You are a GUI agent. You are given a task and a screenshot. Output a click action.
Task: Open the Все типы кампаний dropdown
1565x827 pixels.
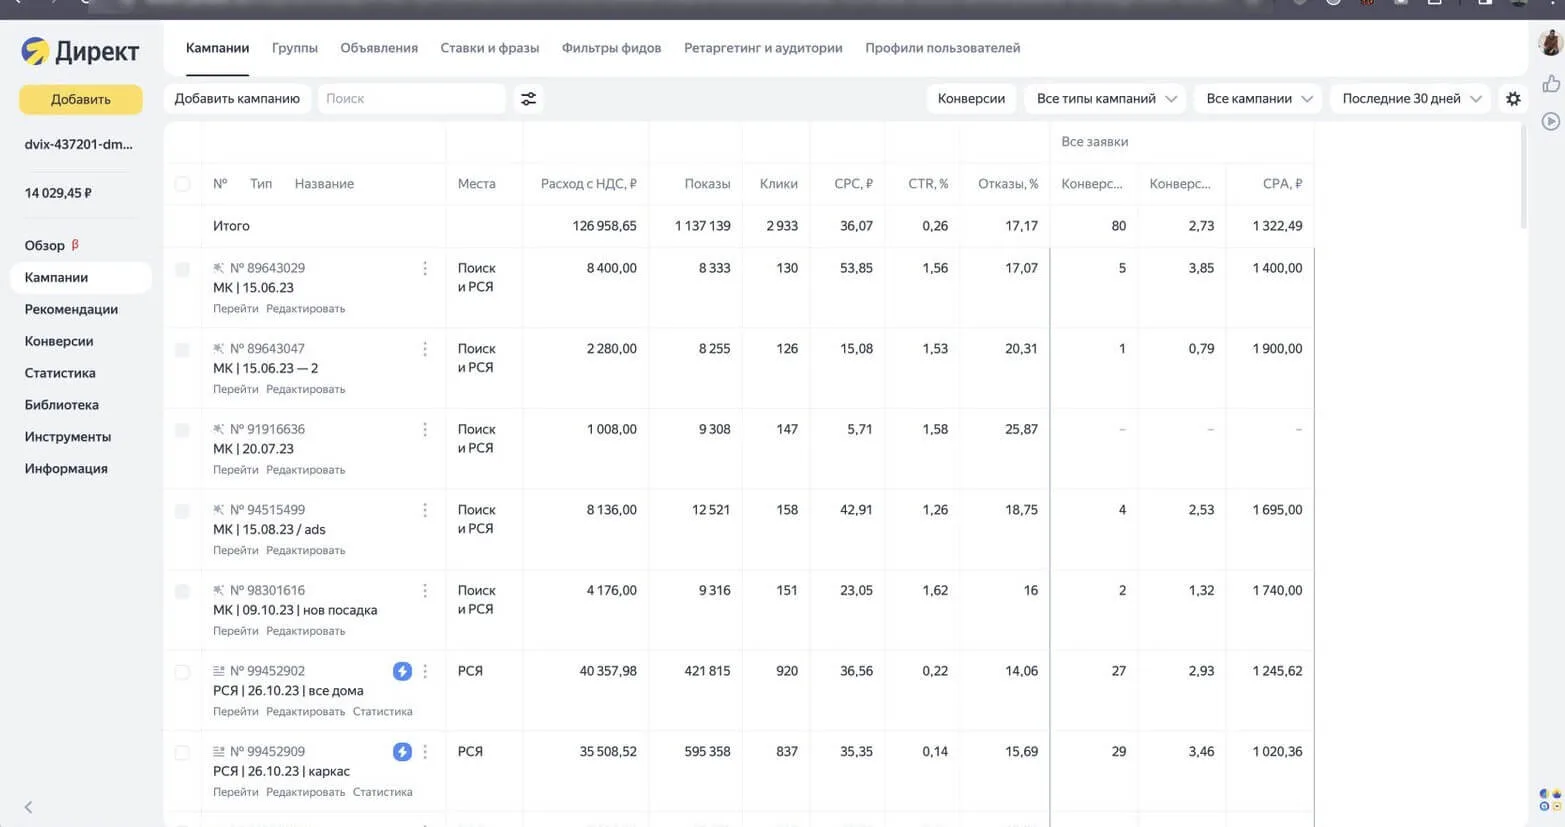tap(1105, 99)
